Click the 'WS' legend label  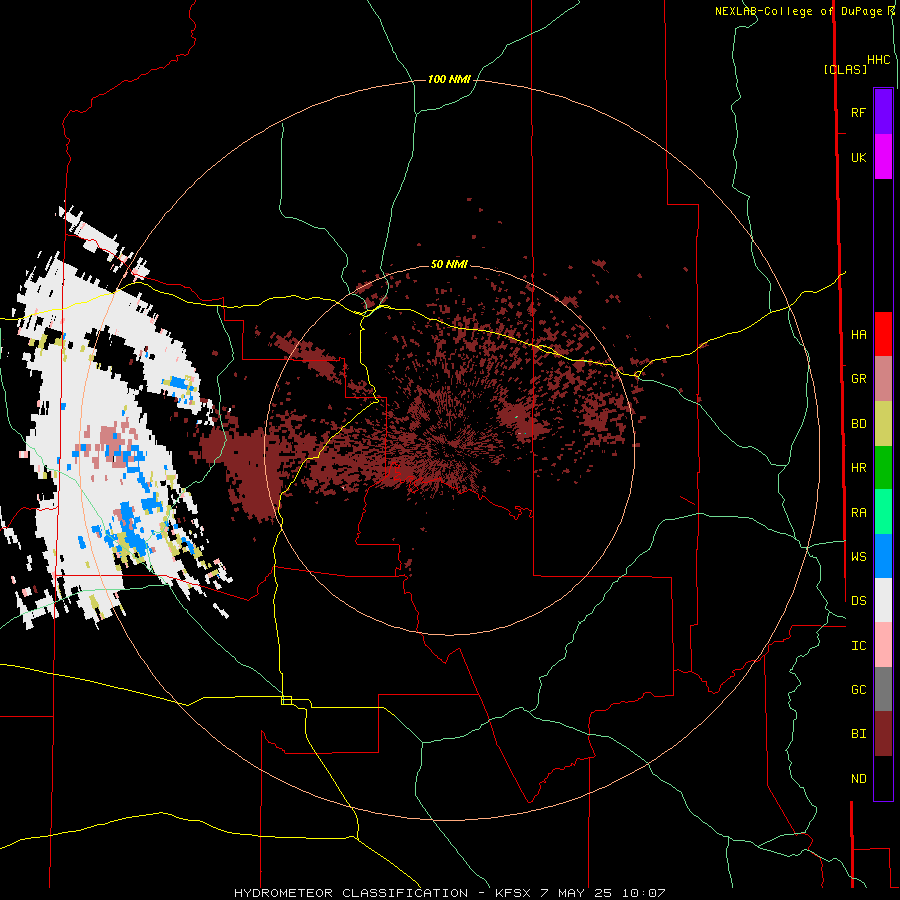[858, 557]
